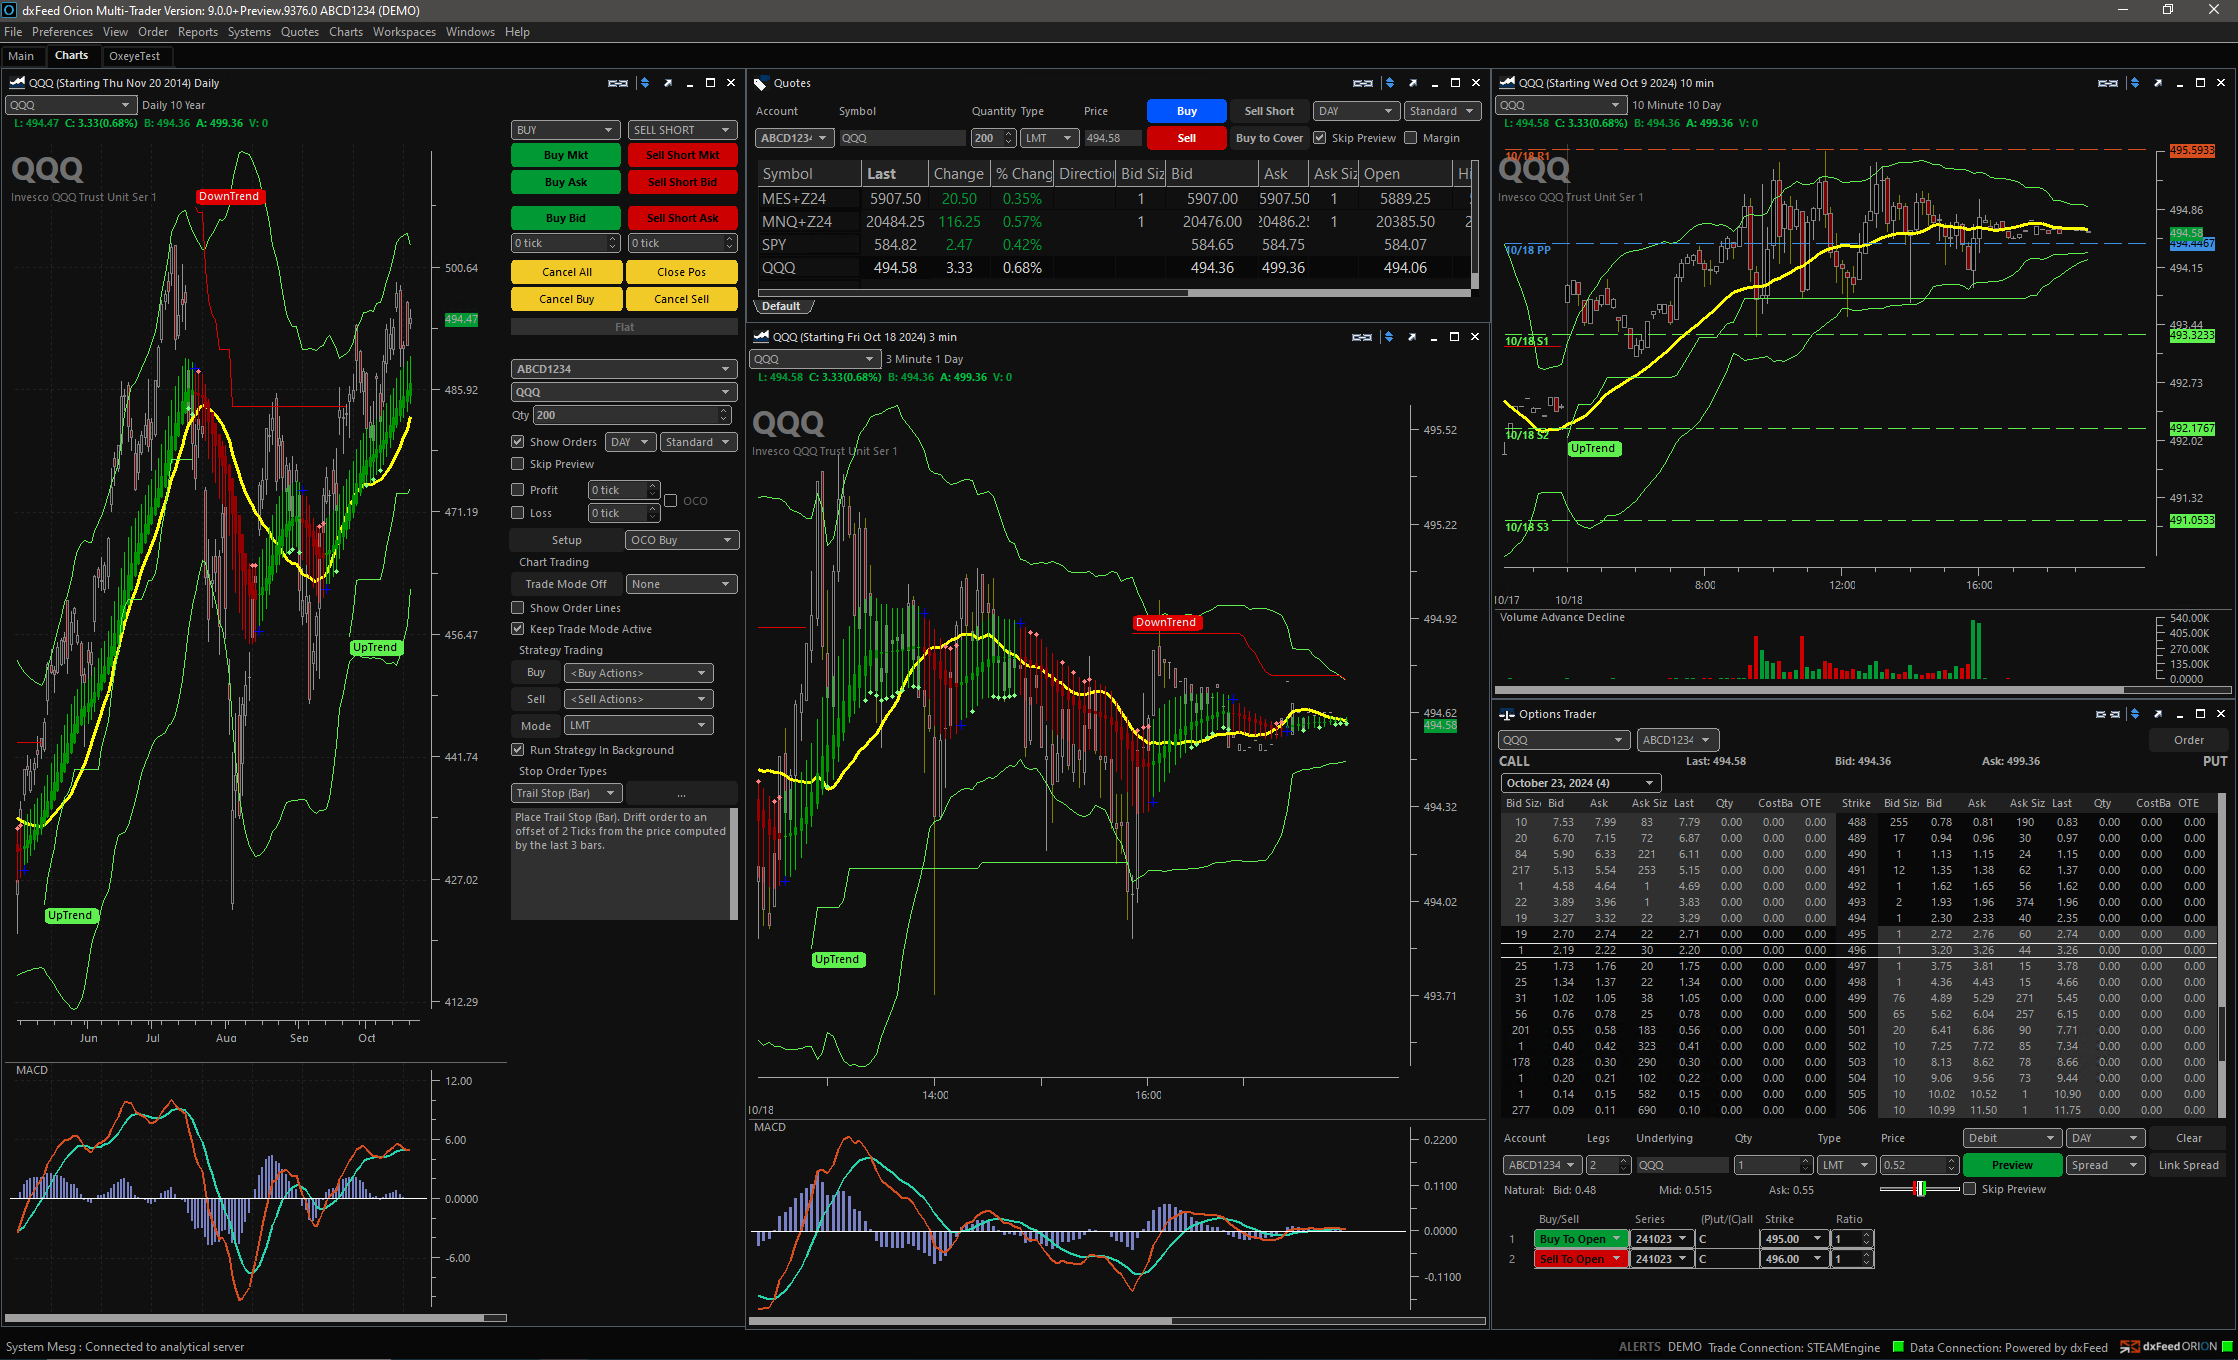Enable the Skip Preview checkbox in the side panel
The width and height of the screenshot is (2238, 1360).
click(518, 463)
